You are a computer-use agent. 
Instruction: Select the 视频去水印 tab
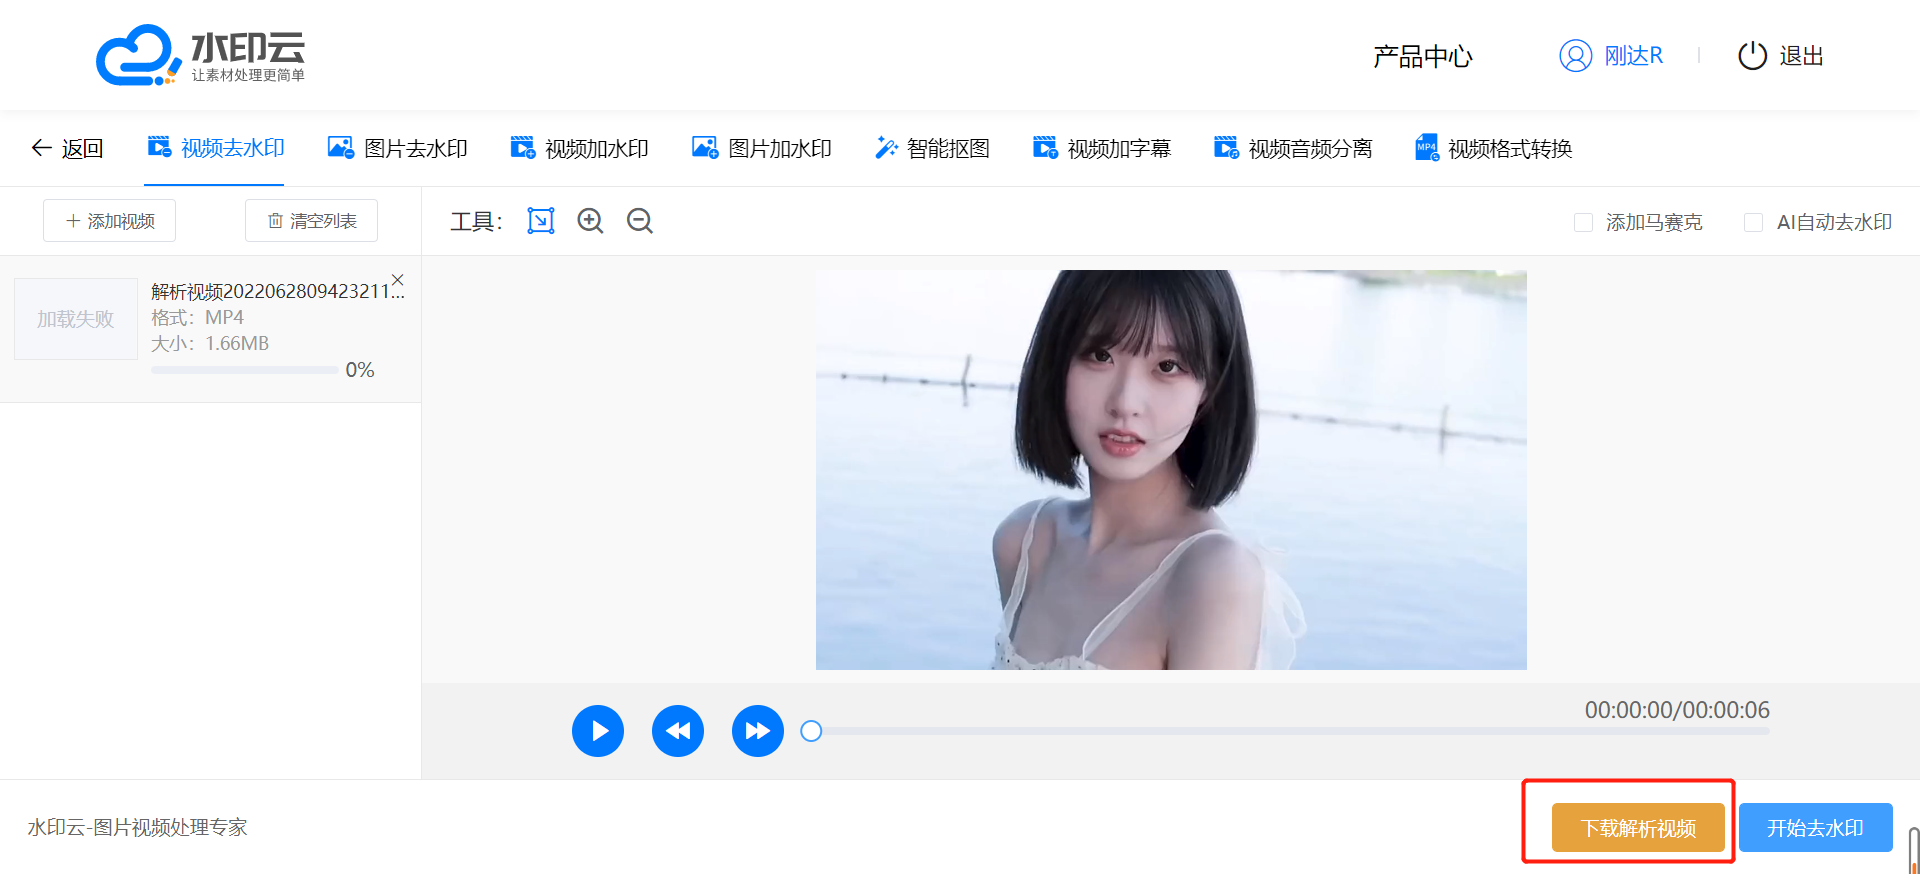coord(215,148)
